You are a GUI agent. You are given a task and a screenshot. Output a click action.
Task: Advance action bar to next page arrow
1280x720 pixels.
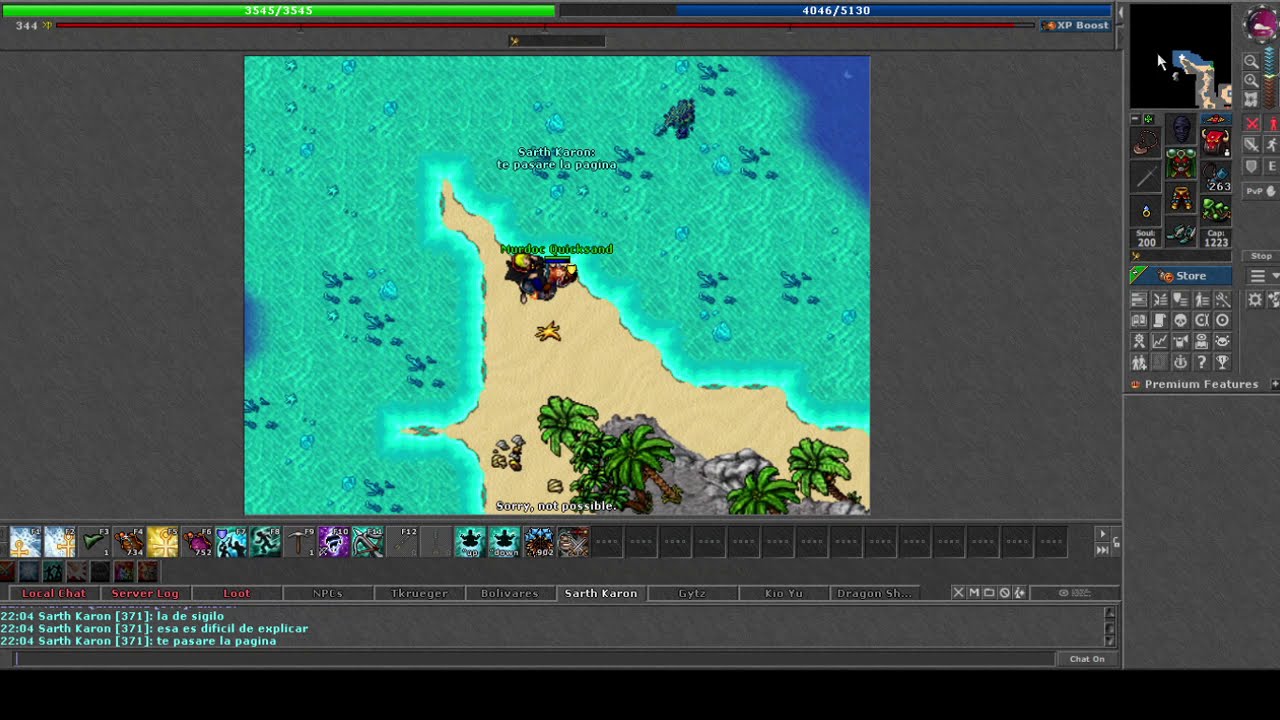[x=1102, y=534]
